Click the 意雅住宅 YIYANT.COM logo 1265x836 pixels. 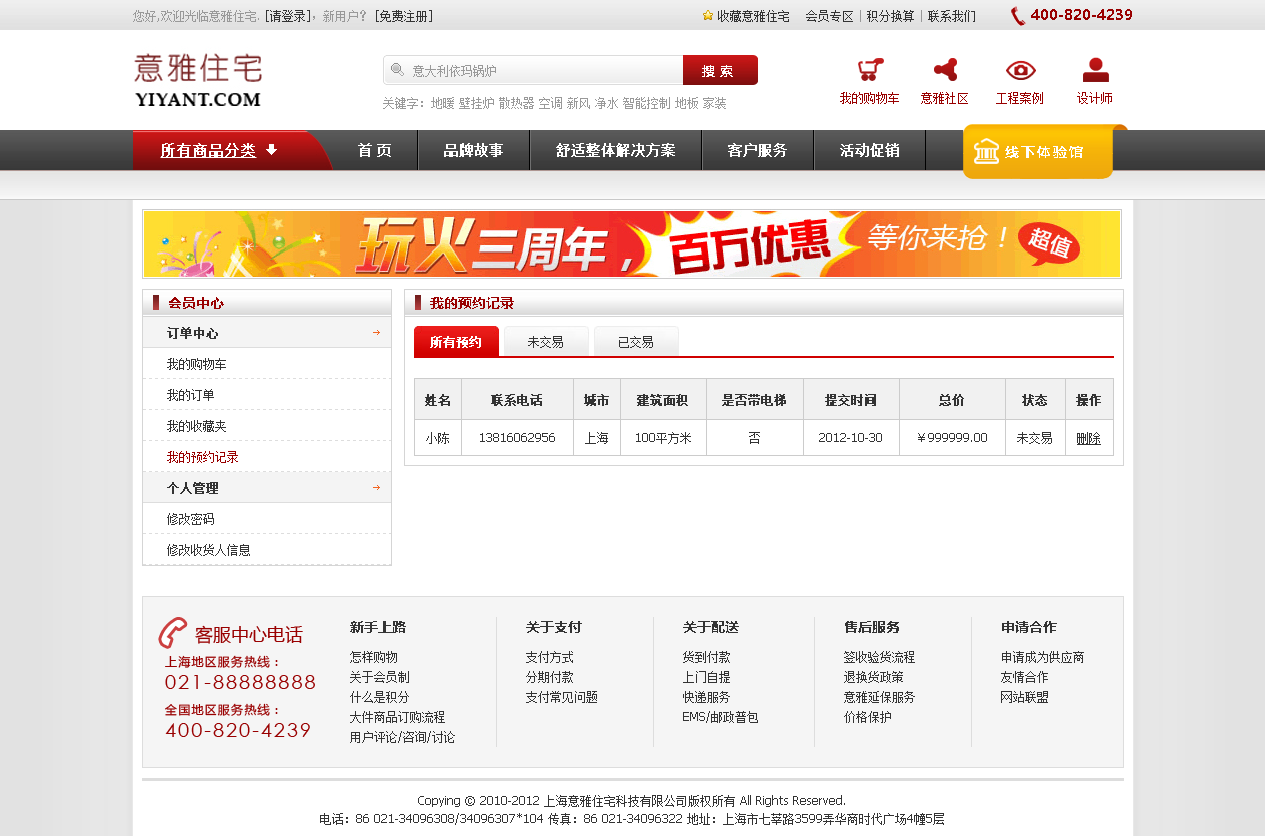click(198, 80)
